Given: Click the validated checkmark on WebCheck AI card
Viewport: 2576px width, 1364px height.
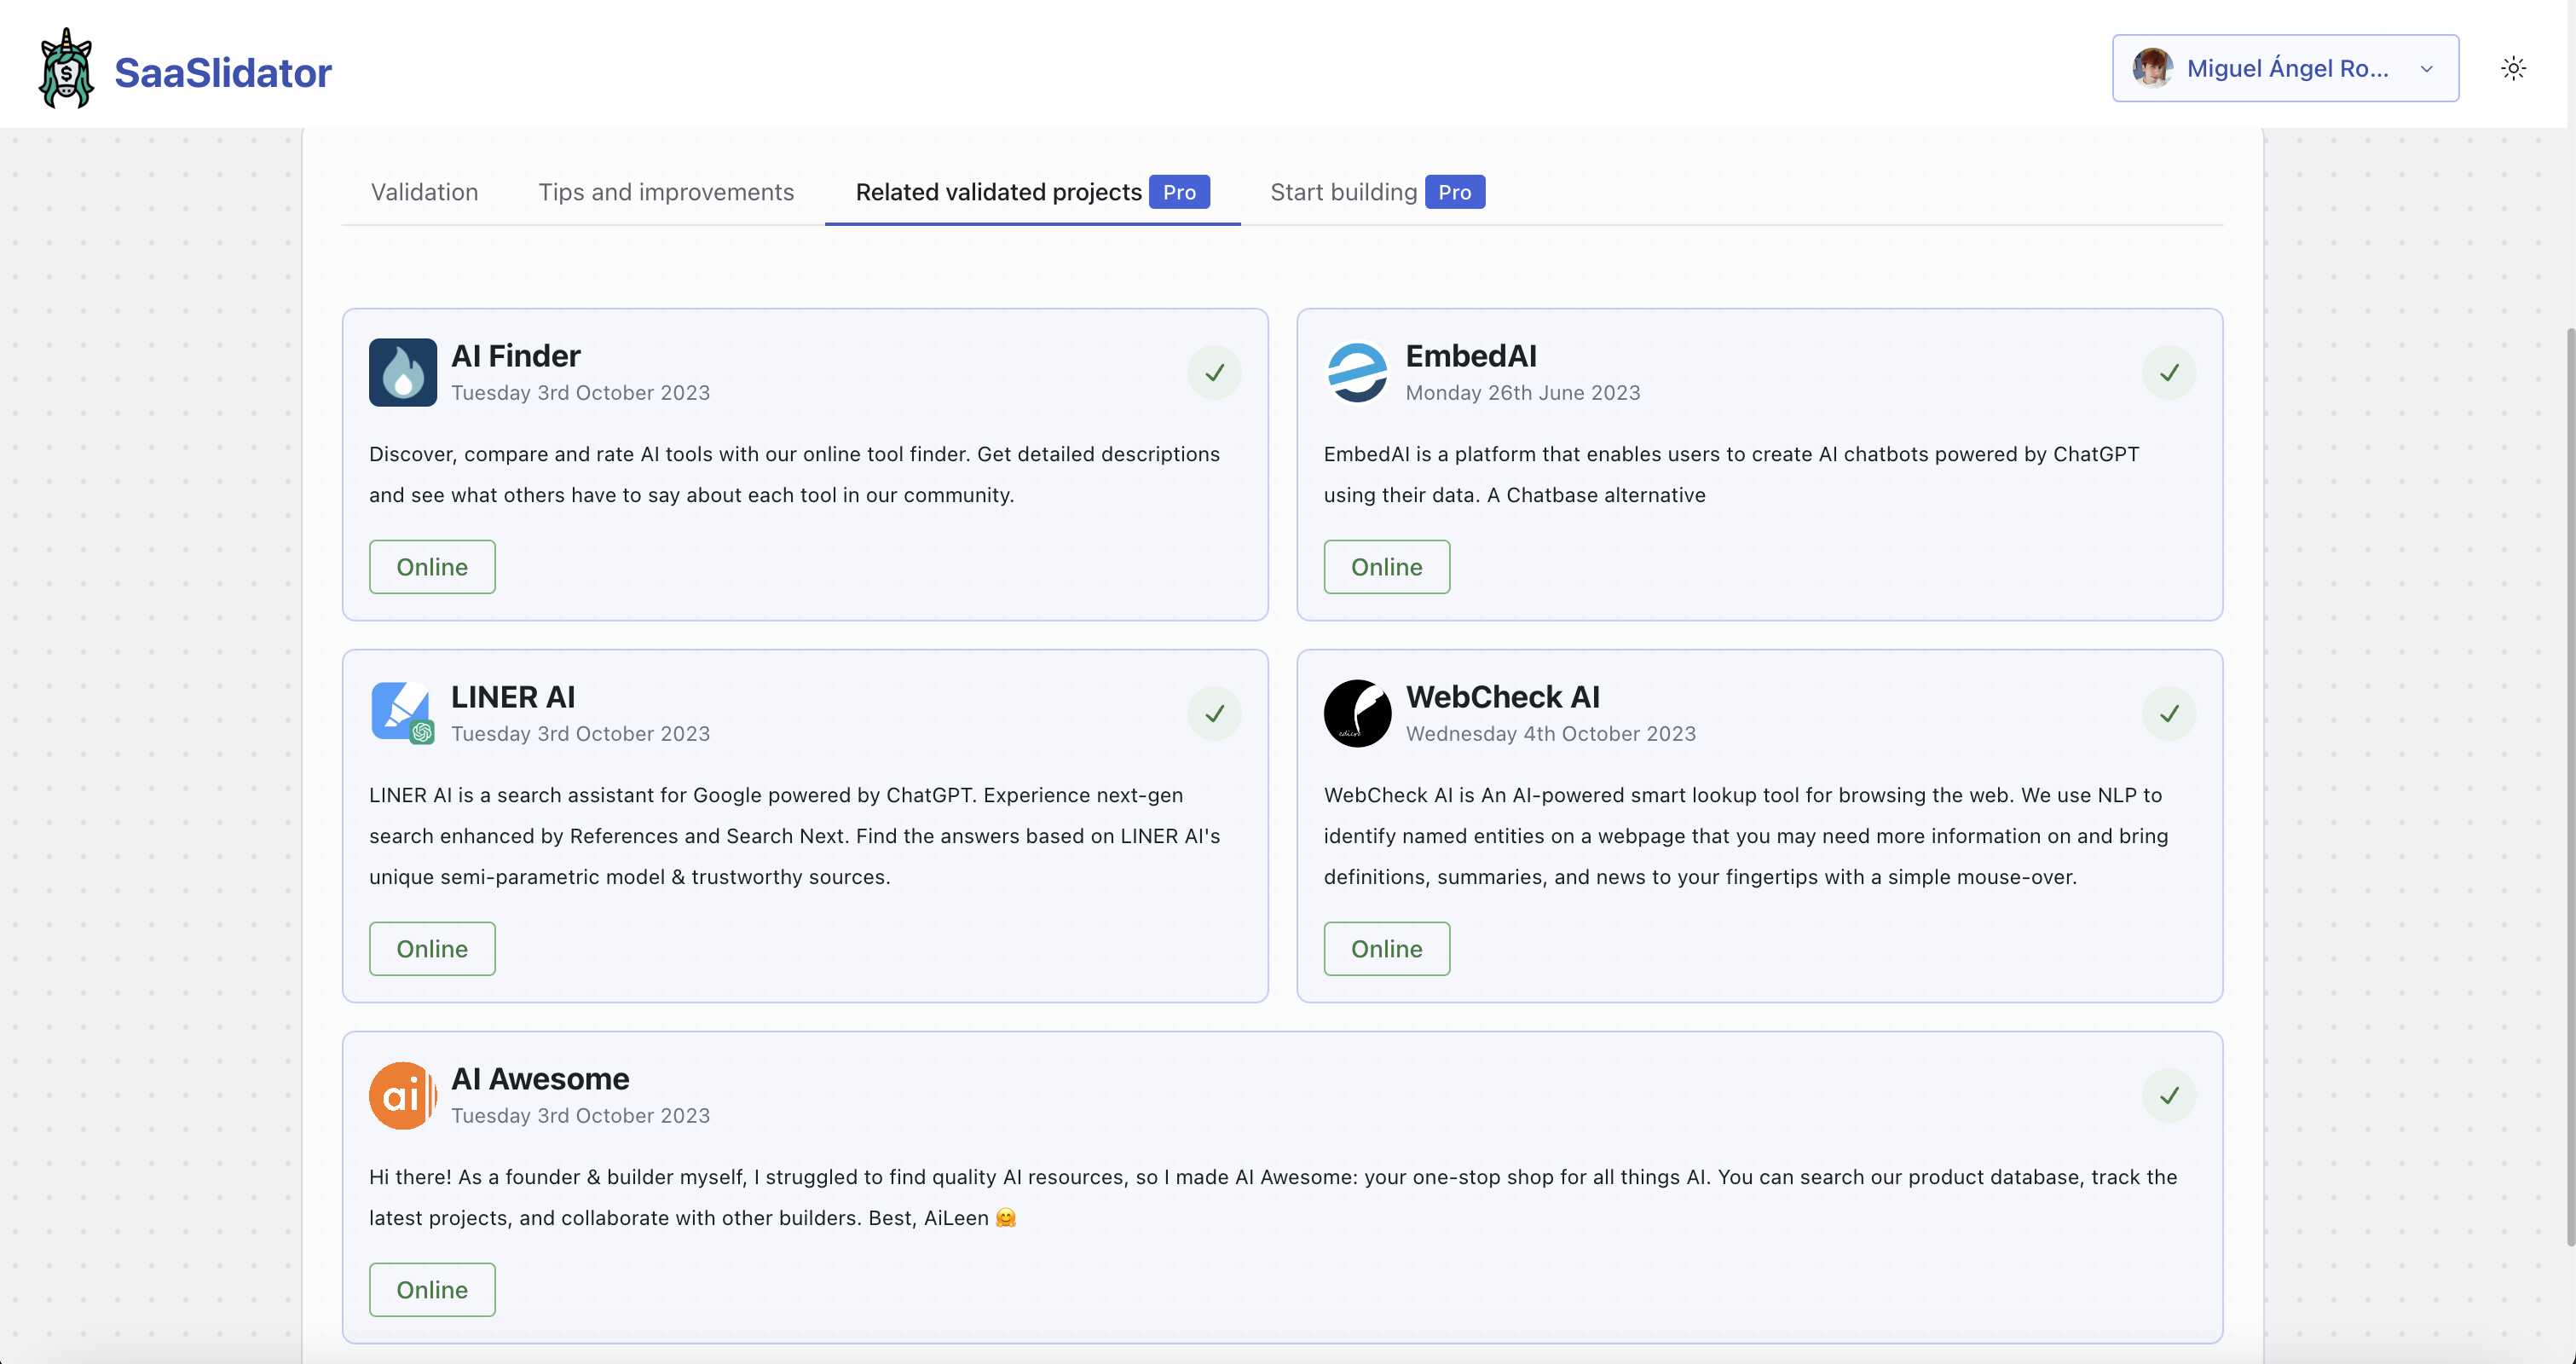Looking at the screenshot, I should pyautogui.click(x=2168, y=713).
